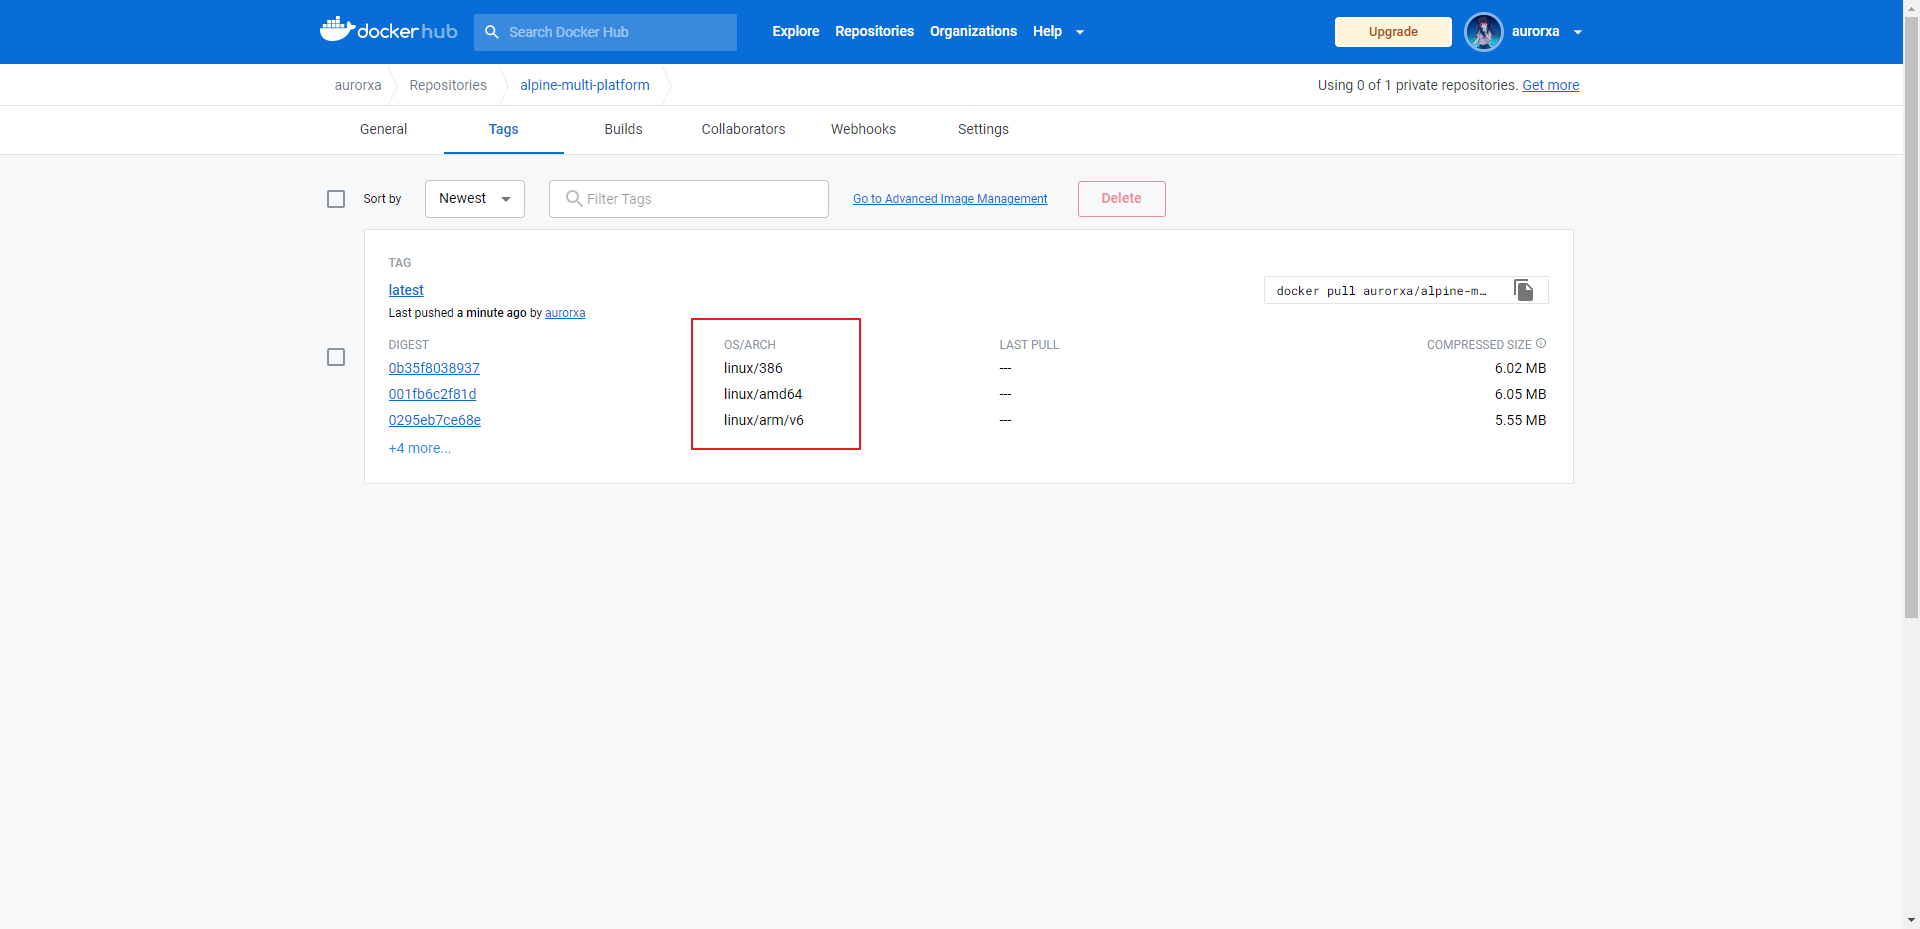Open the Settings tab
1920x929 pixels.
pyautogui.click(x=983, y=129)
